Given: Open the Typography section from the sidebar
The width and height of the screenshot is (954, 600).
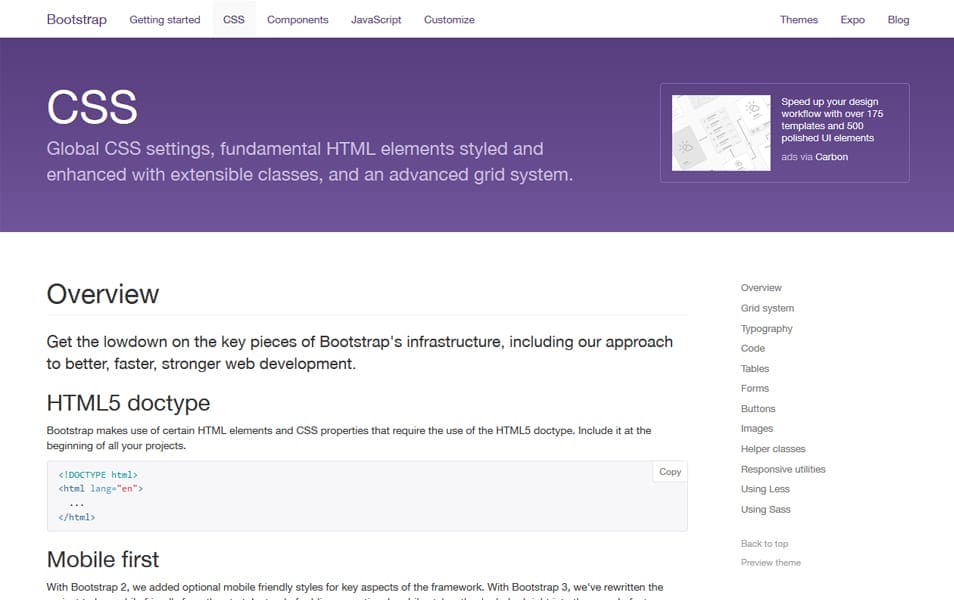Looking at the screenshot, I should 766,328.
